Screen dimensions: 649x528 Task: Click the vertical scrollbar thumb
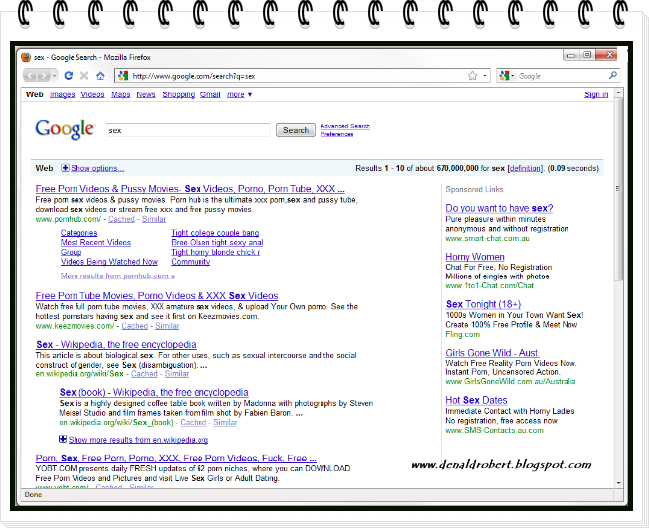click(618, 188)
